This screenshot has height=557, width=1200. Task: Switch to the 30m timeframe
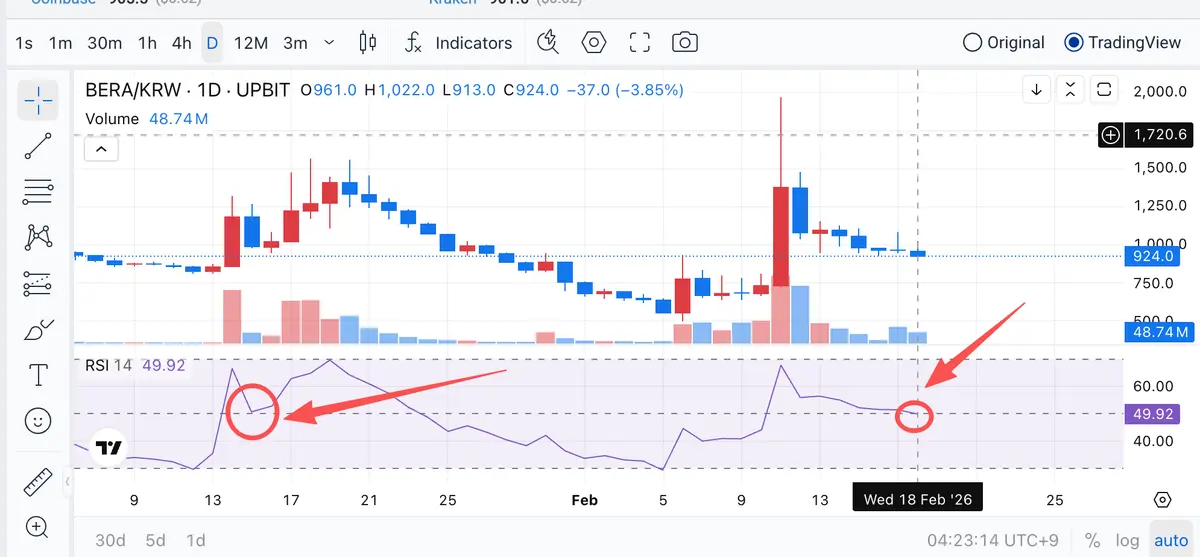coord(104,43)
